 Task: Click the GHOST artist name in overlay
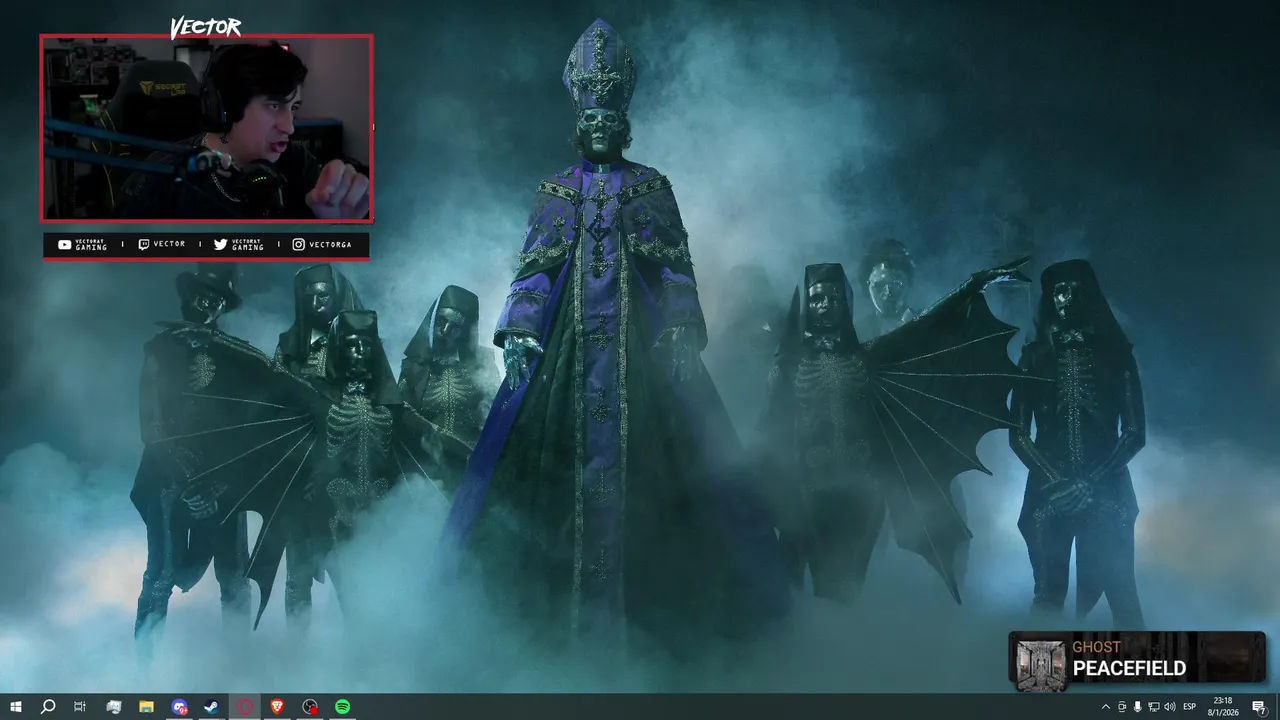click(1096, 647)
